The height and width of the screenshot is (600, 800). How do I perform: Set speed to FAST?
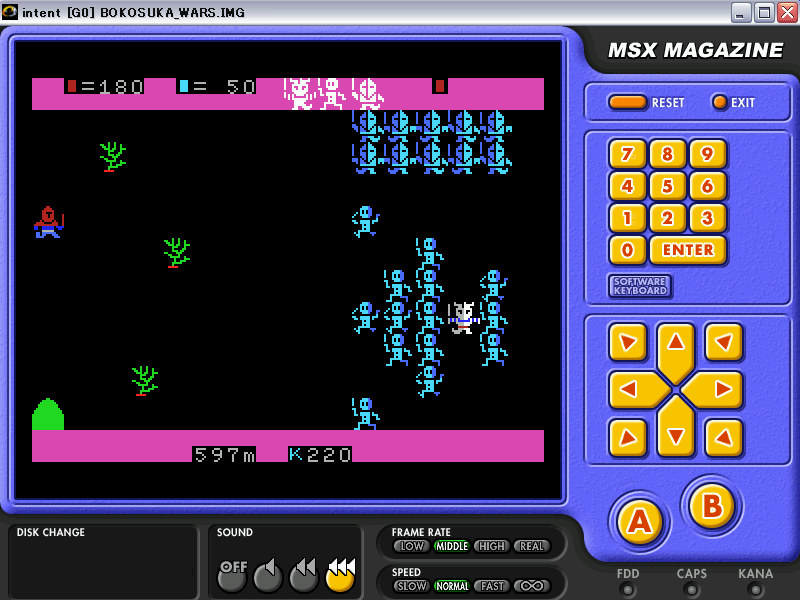pyautogui.click(x=491, y=586)
